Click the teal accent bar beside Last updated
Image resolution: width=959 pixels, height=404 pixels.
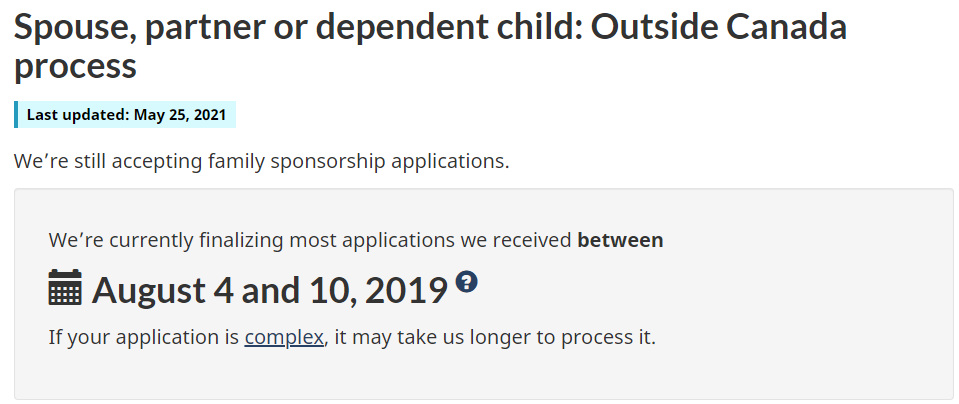(x=16, y=115)
